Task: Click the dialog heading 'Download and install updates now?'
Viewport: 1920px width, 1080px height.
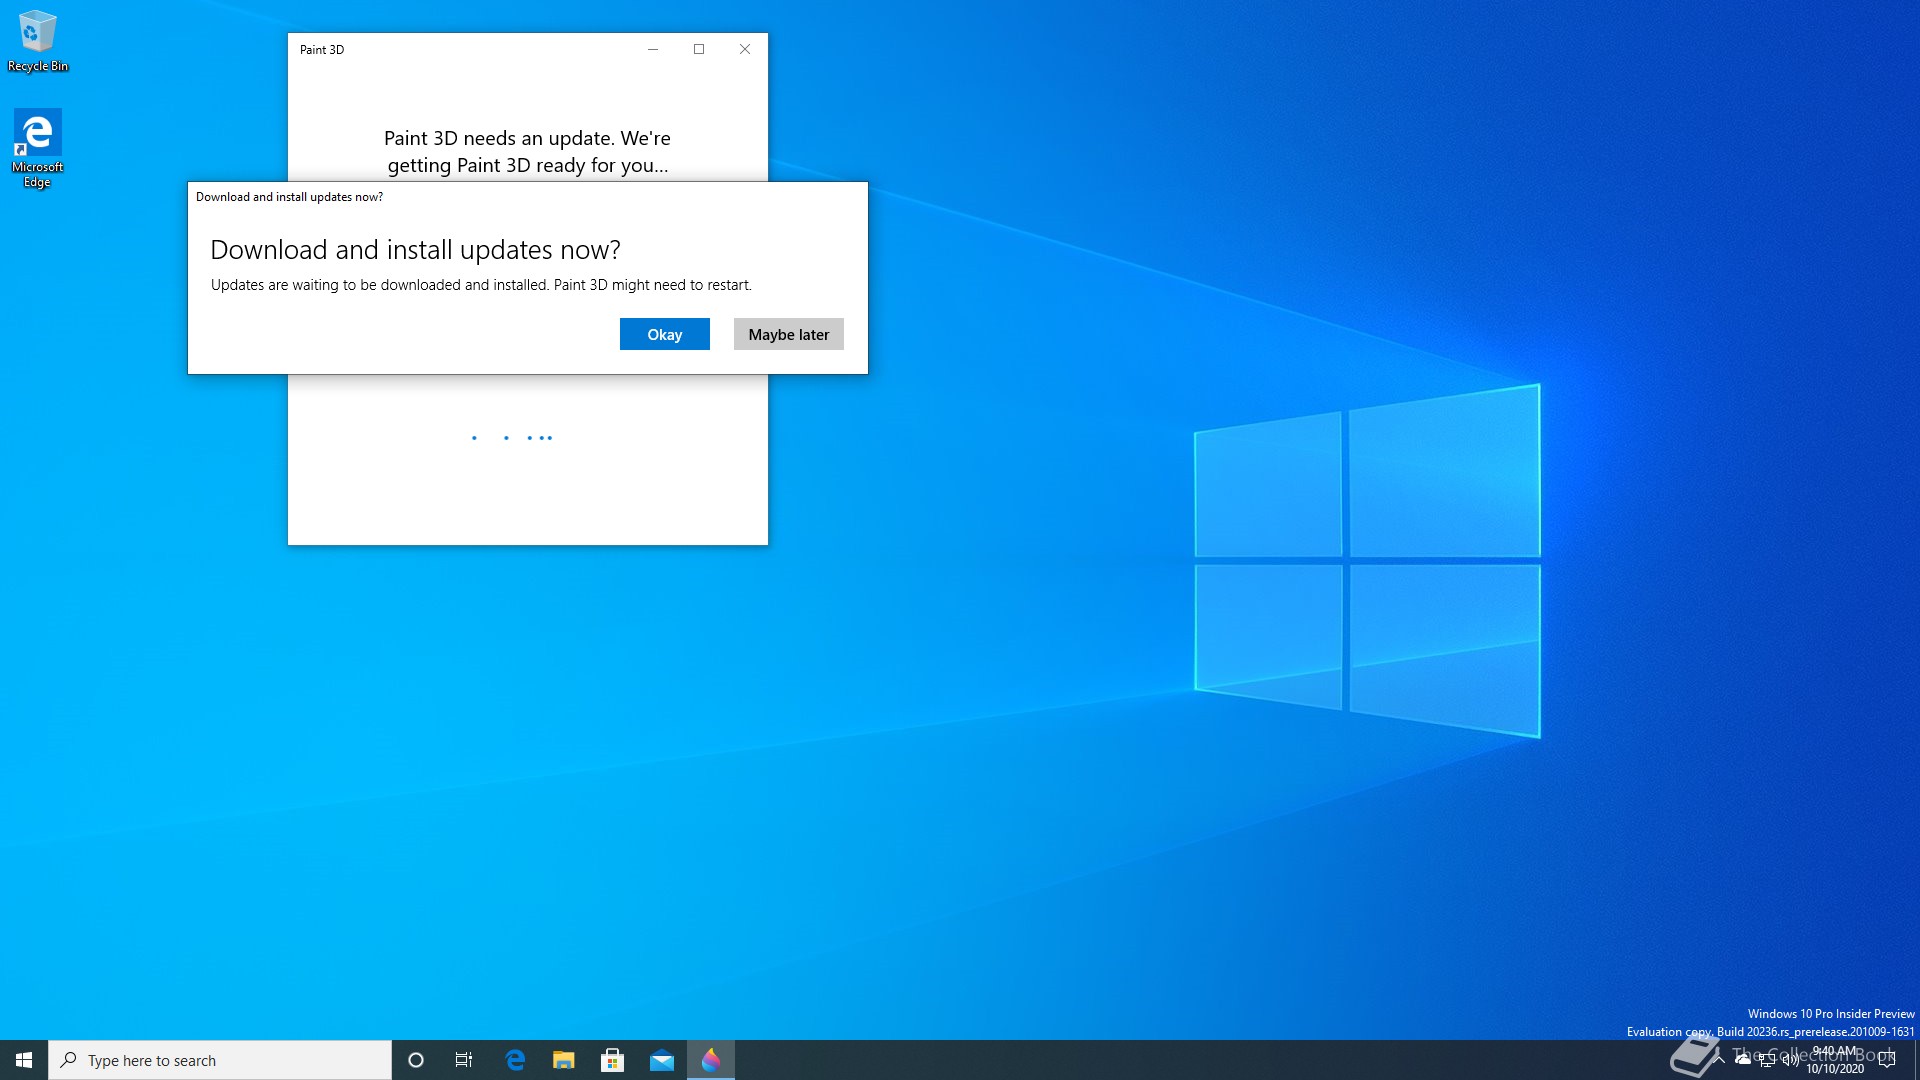Action: click(x=415, y=250)
